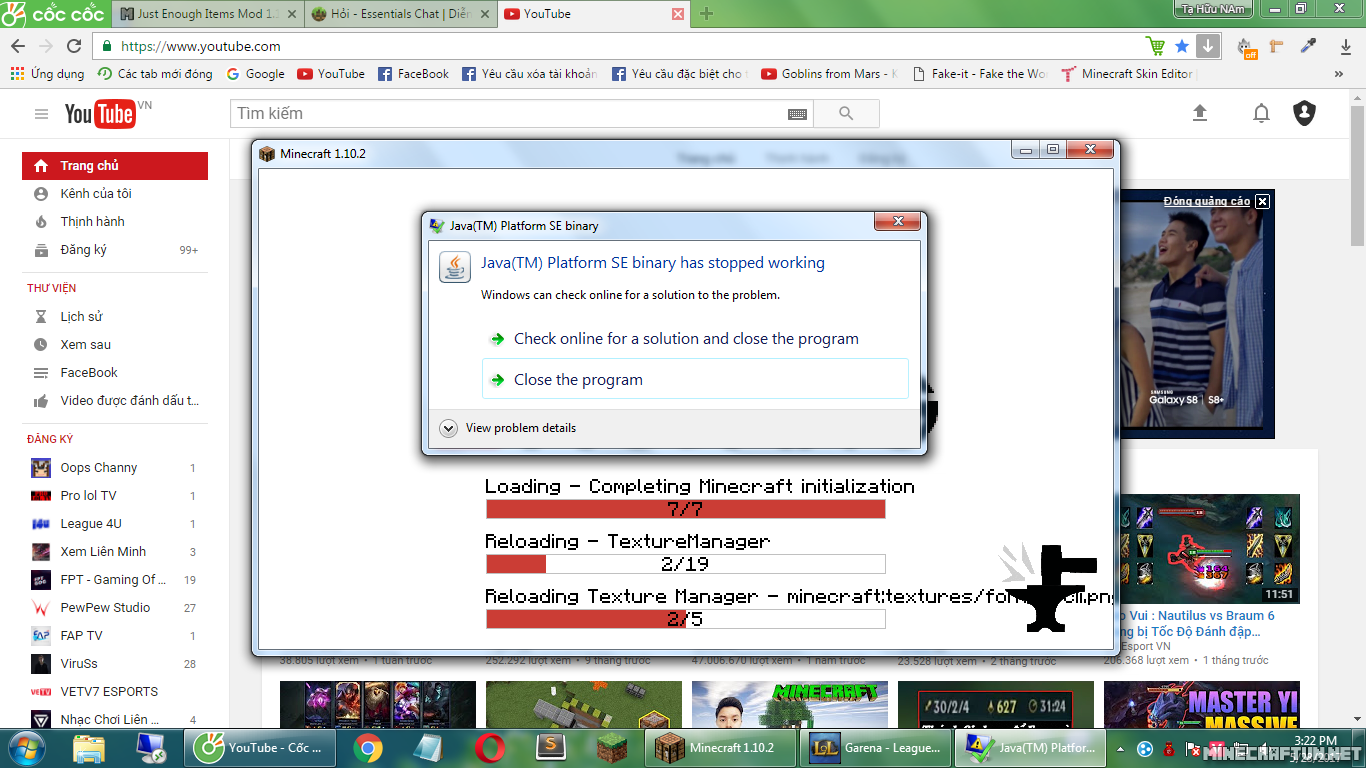1366x768 pixels.
Task: Open the YouTube upload icon in the header
Action: click(x=1199, y=113)
